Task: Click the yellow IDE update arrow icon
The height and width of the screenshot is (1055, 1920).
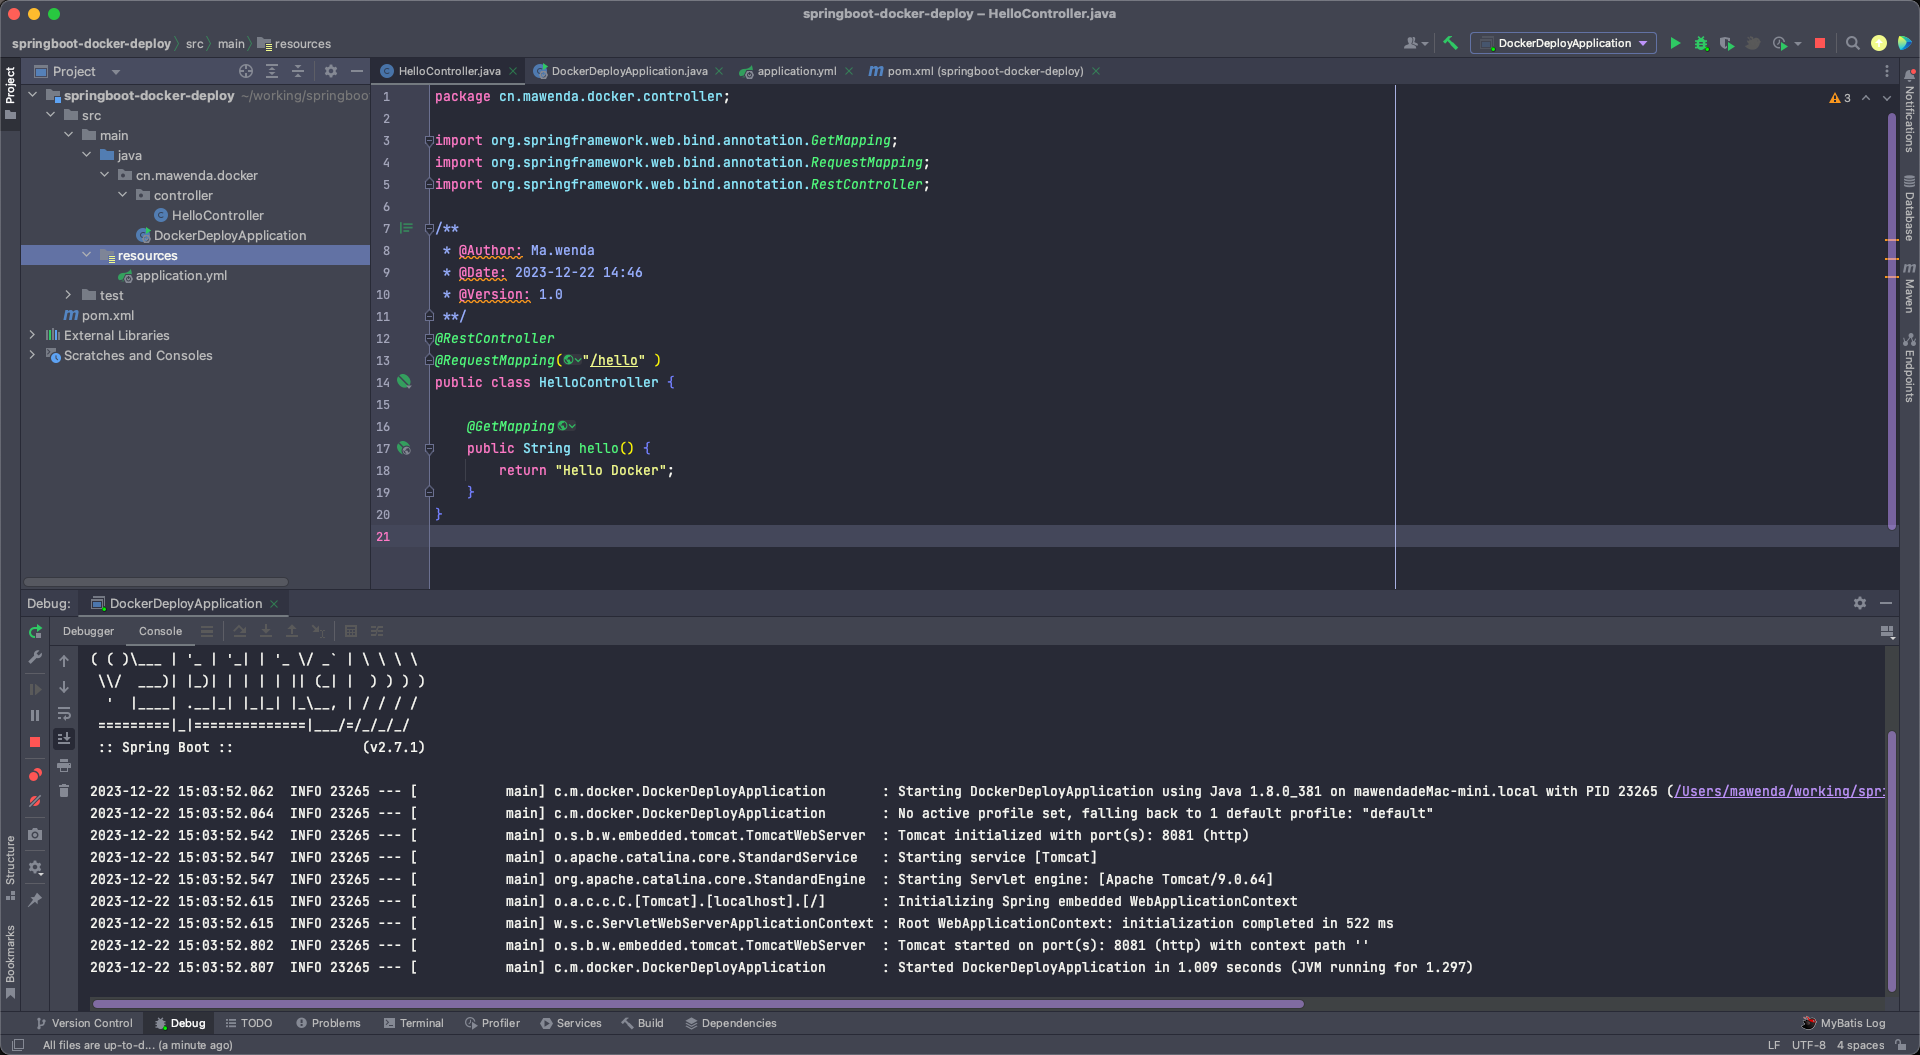Action: [1879, 43]
